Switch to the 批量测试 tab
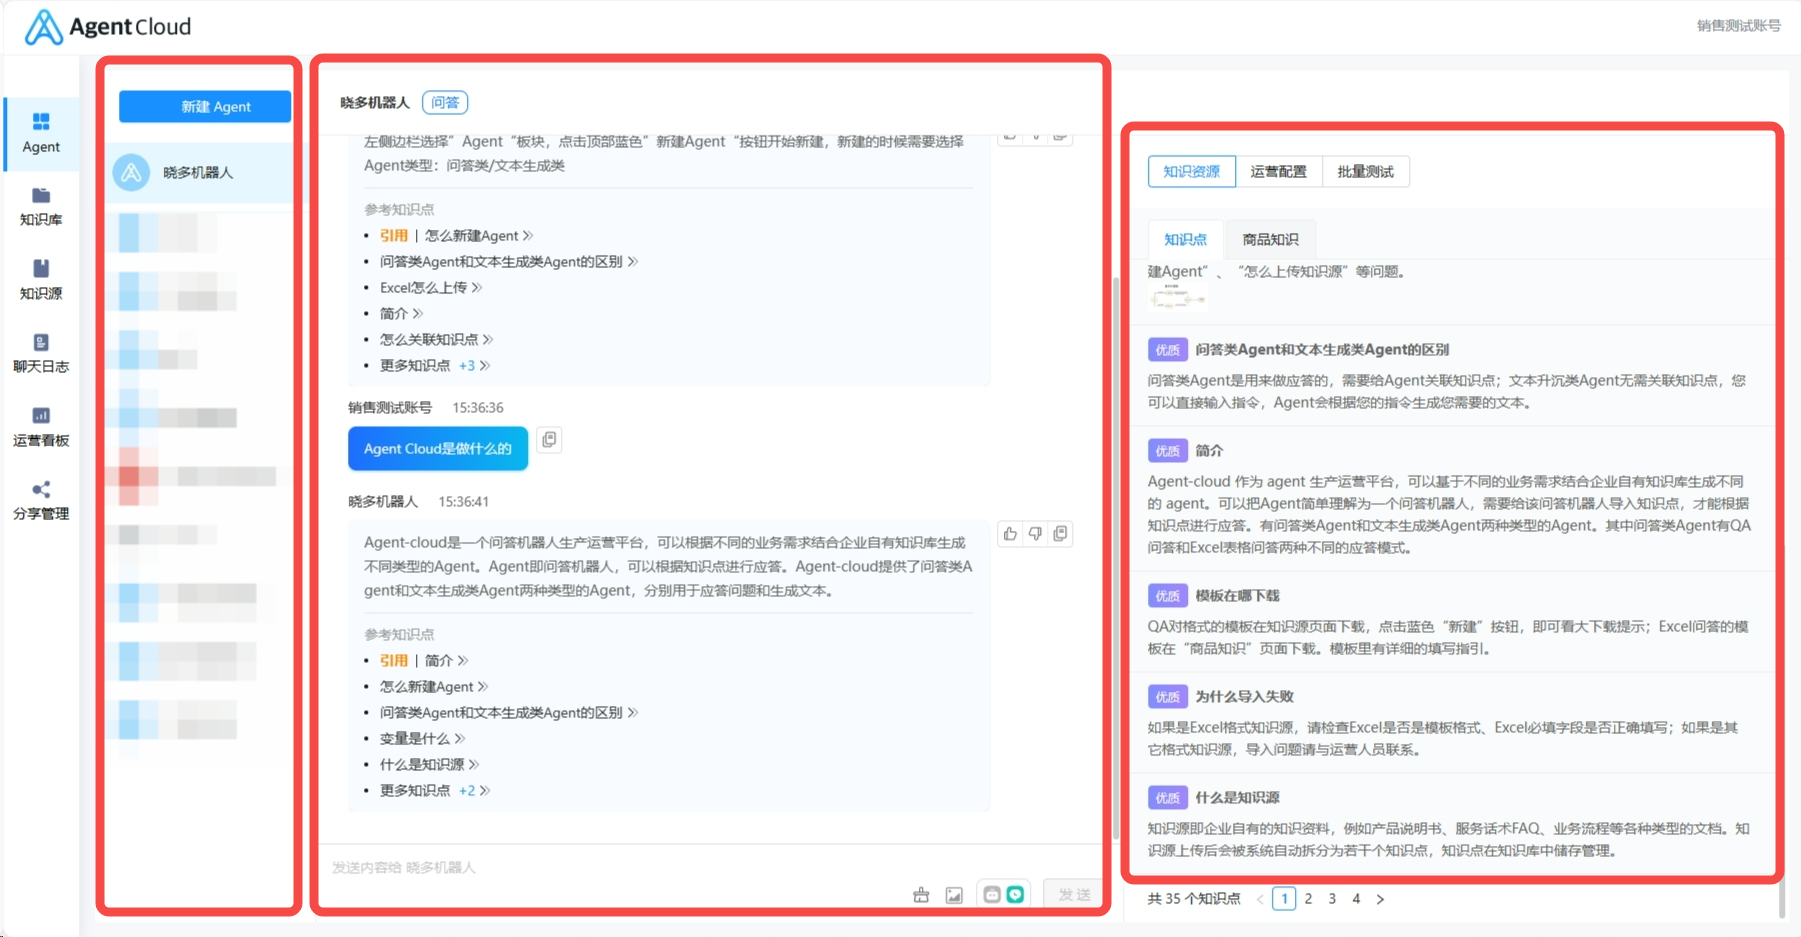The image size is (1801, 937). coord(1365,171)
